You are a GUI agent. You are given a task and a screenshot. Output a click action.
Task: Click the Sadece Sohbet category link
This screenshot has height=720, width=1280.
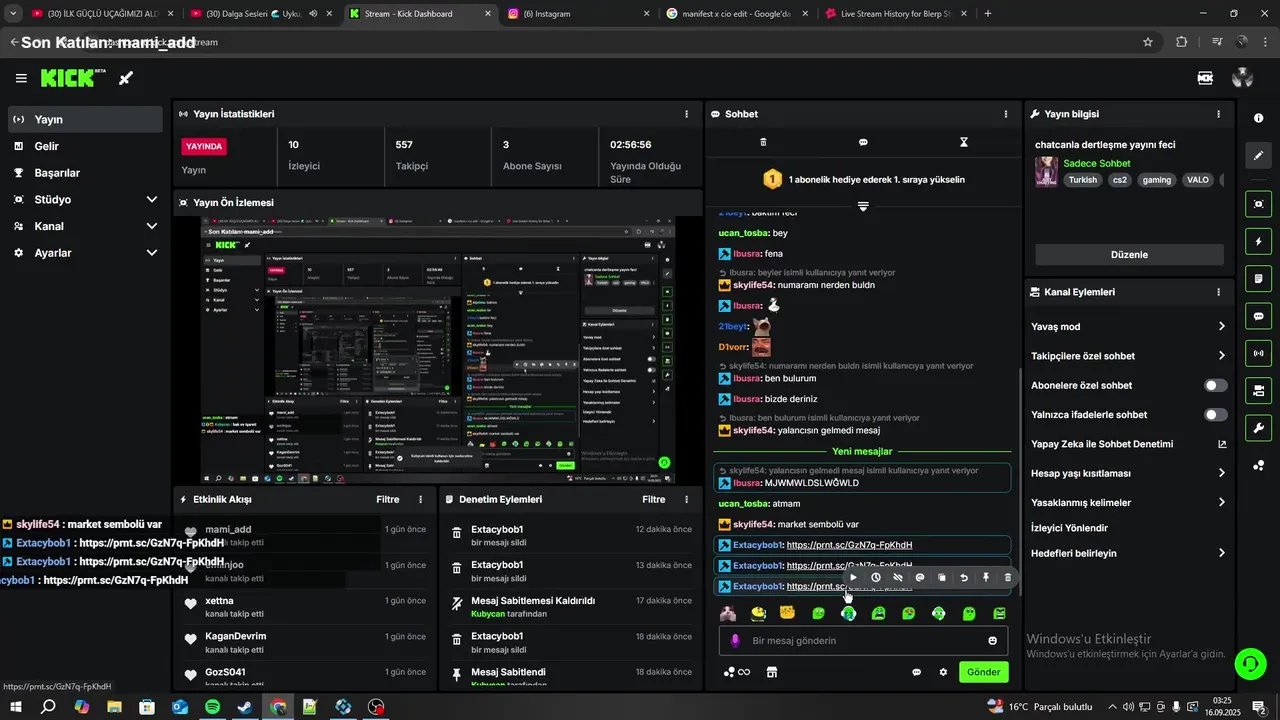[x=1096, y=163]
